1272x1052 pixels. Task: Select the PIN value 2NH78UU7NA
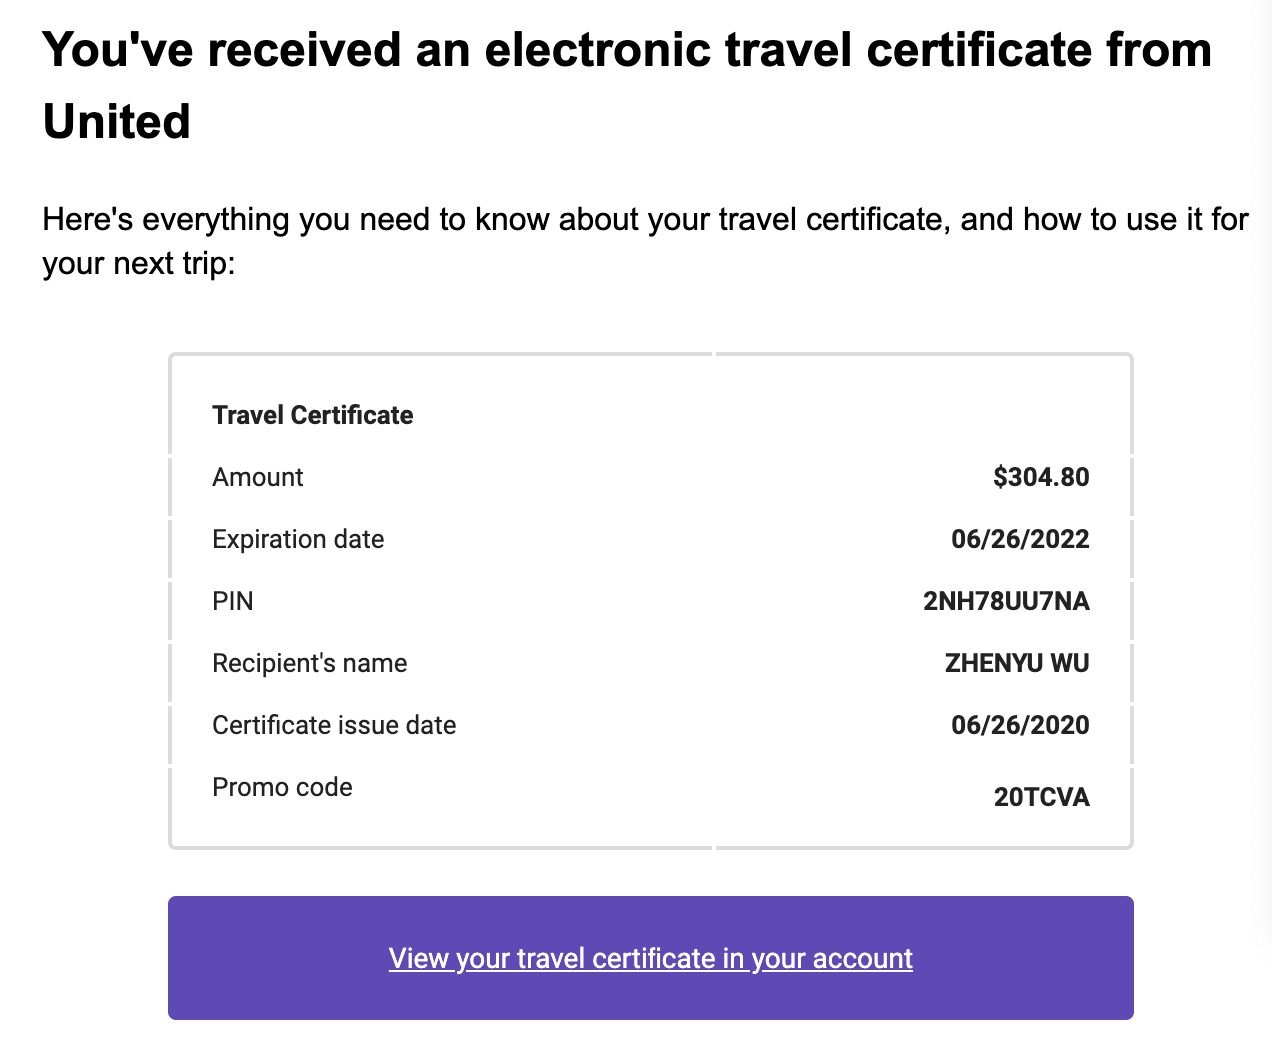pyautogui.click(x=1006, y=601)
